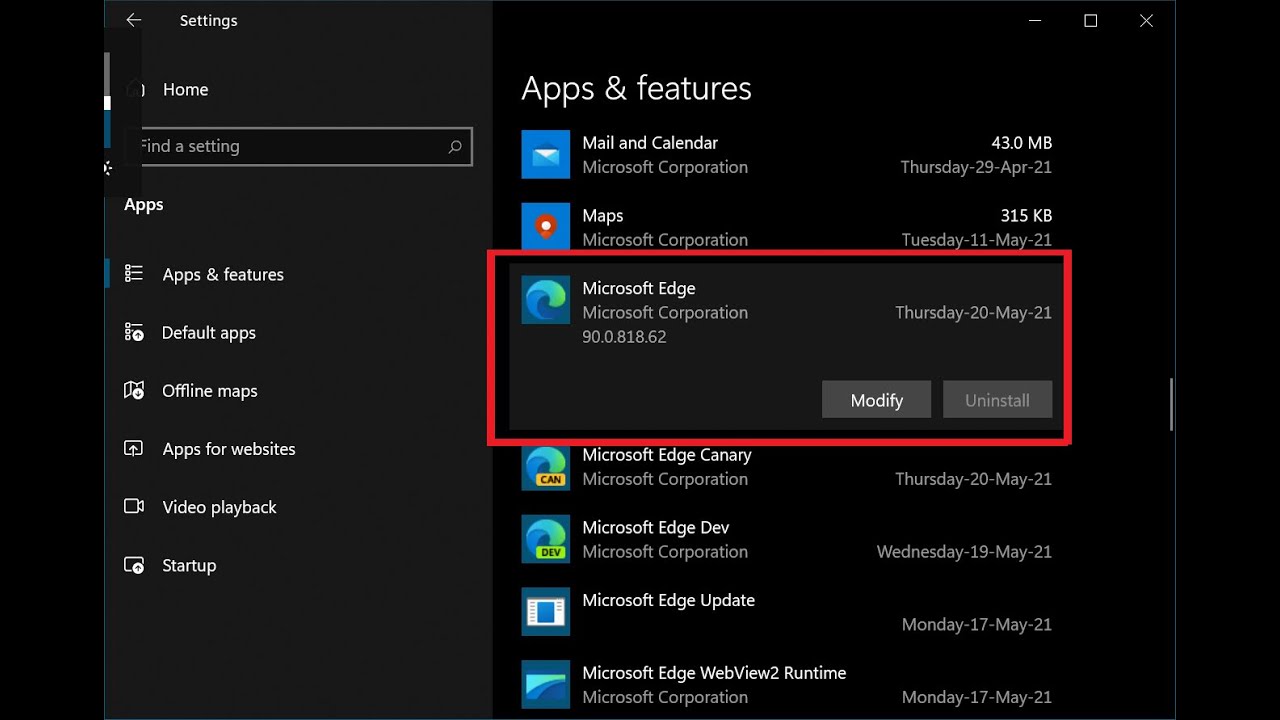1280x720 pixels.
Task: Click the Apps & features list icon
Action: pos(134,274)
